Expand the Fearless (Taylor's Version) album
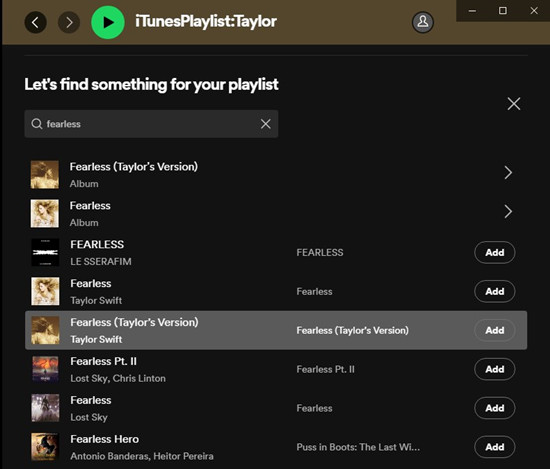Screen dimensions: 550x469 (x=508, y=173)
